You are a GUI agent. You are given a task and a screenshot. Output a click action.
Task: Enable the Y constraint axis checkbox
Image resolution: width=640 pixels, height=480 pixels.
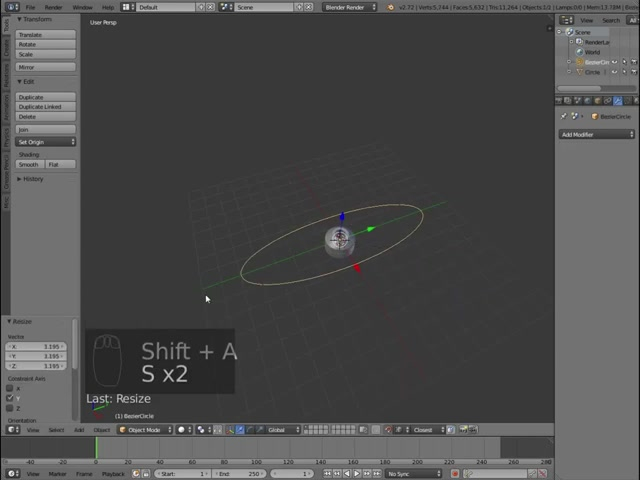pos(11,398)
